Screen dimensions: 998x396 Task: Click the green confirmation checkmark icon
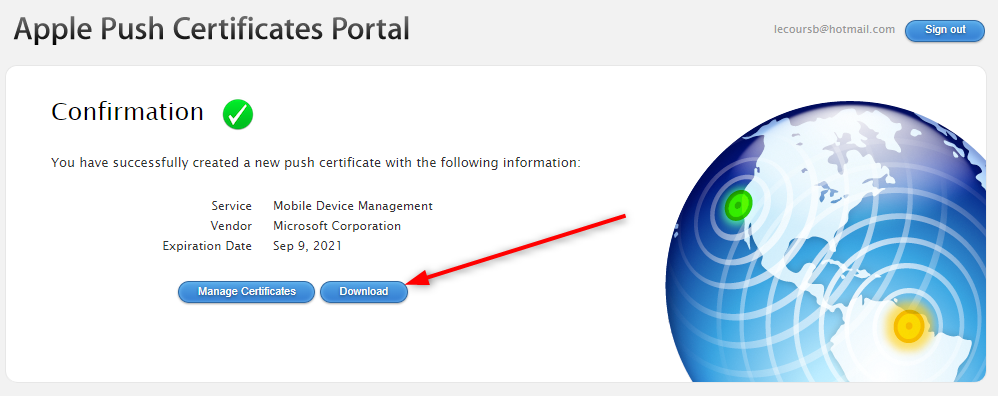[238, 115]
